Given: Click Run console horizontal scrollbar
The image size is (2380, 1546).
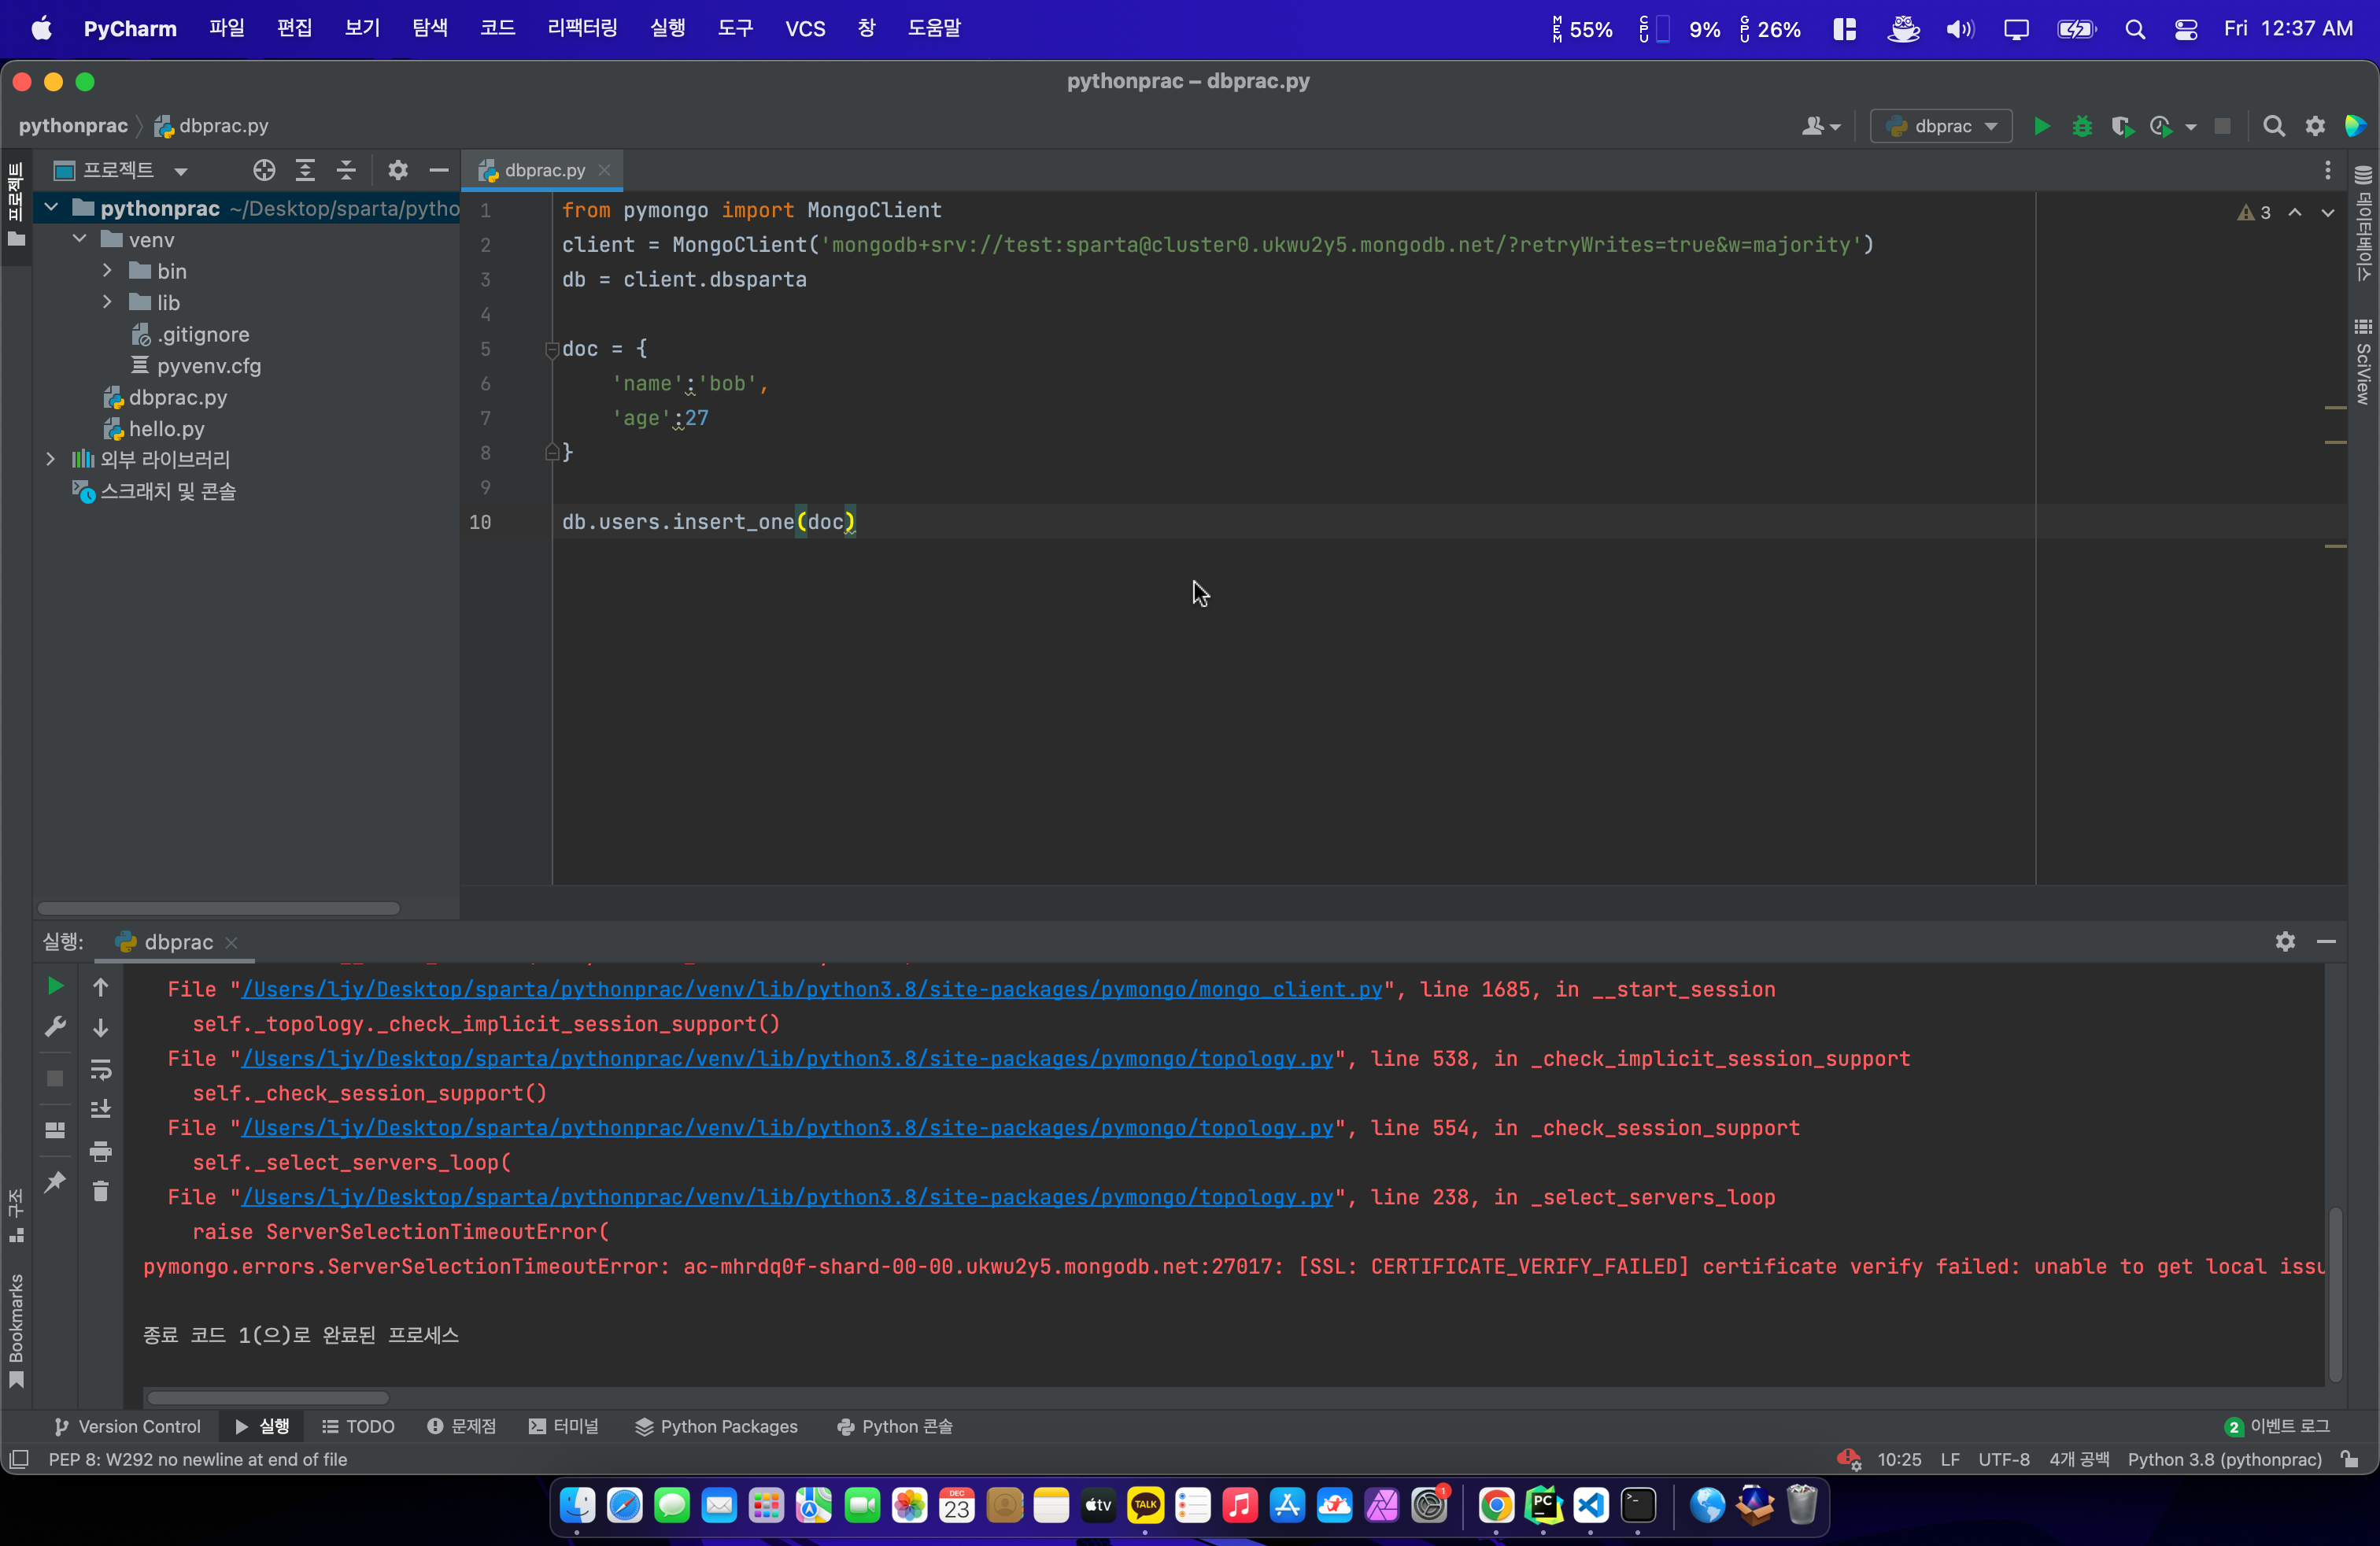Looking at the screenshot, I should click(x=267, y=1397).
